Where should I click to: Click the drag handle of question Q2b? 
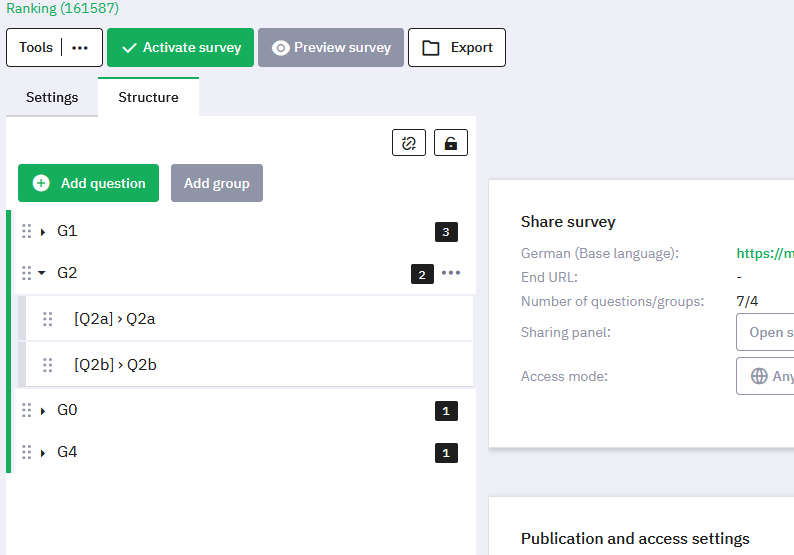click(x=47, y=365)
